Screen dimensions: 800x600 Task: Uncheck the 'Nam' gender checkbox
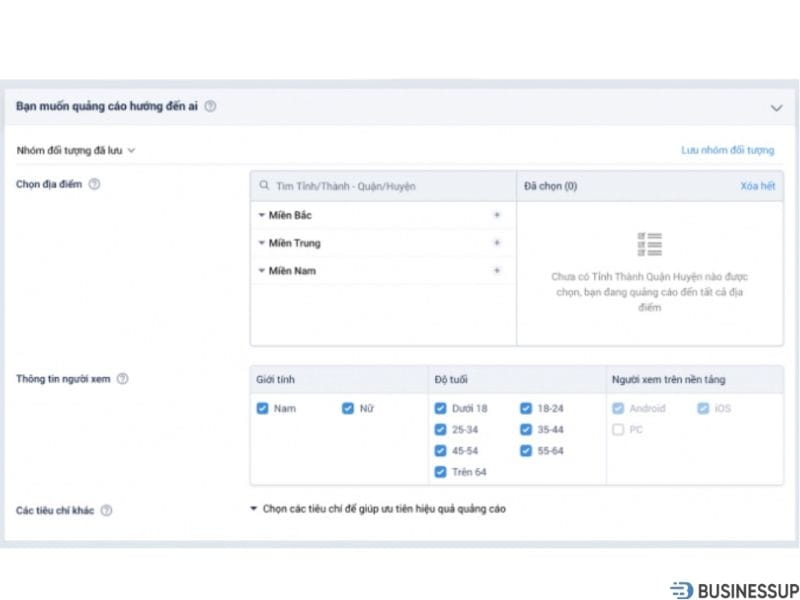click(x=263, y=408)
